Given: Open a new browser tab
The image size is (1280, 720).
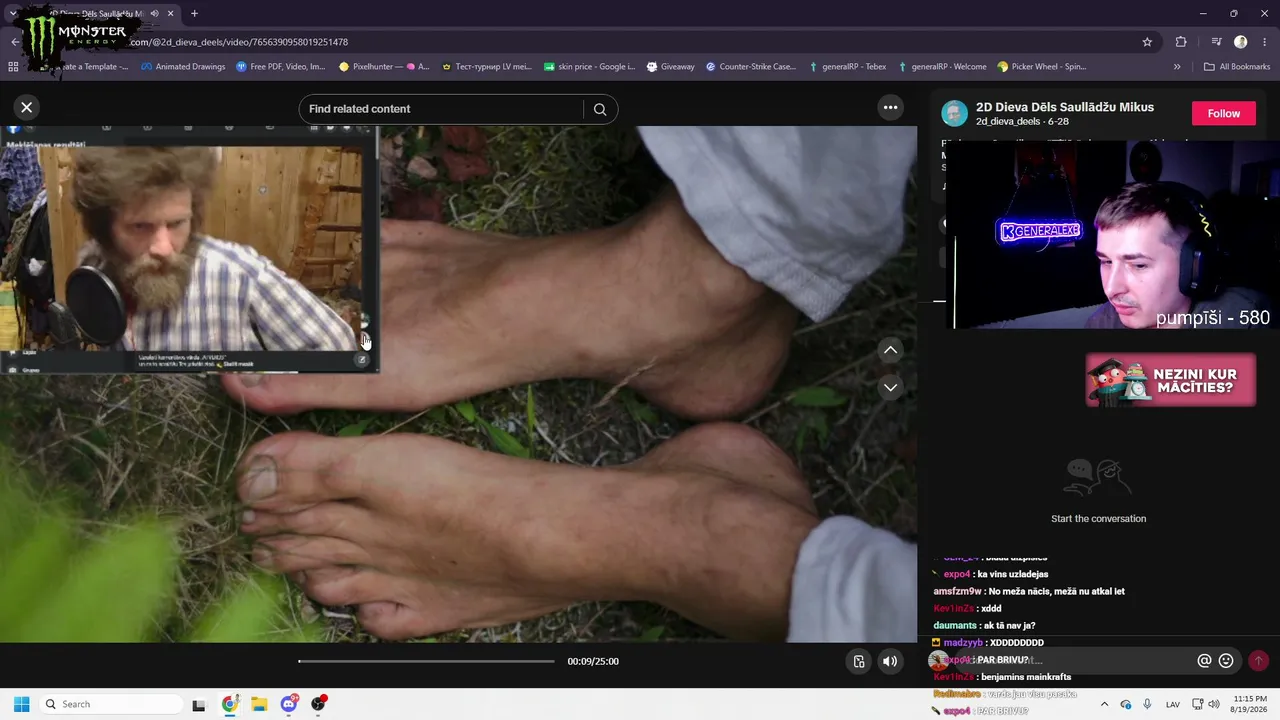Looking at the screenshot, I should 194,14.
